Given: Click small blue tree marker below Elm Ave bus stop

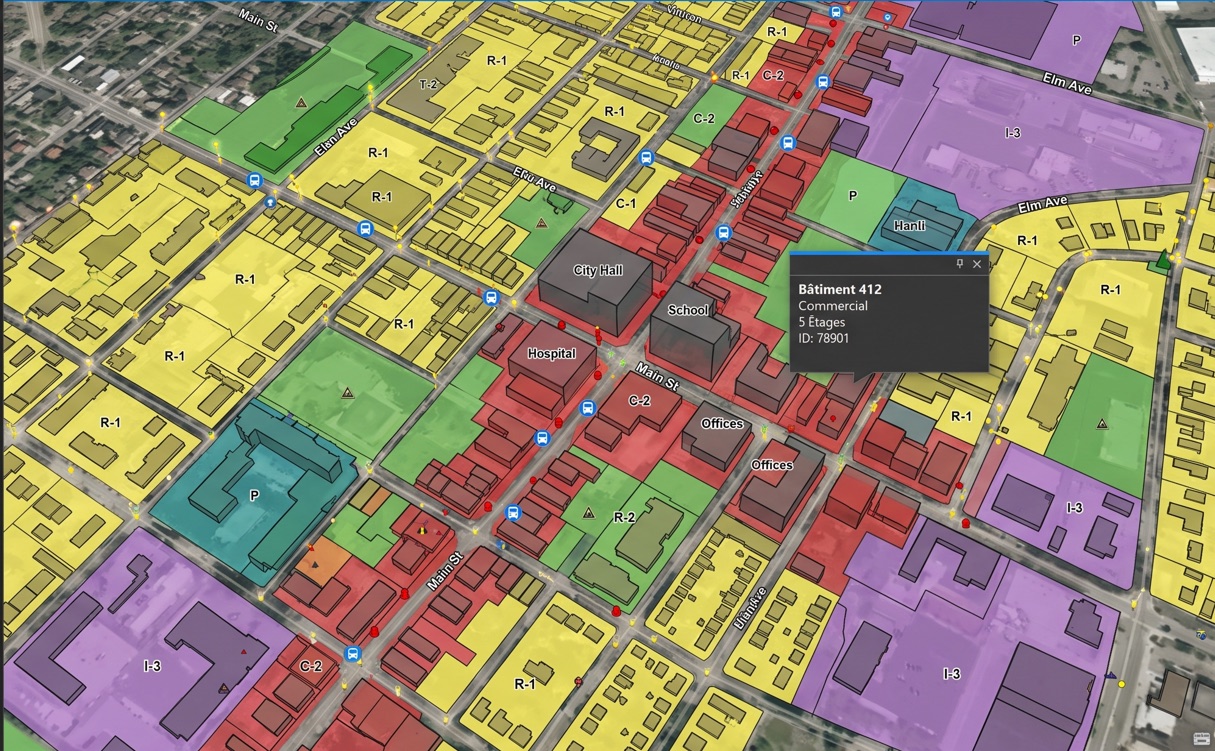Looking at the screenshot, I should tap(270, 201).
